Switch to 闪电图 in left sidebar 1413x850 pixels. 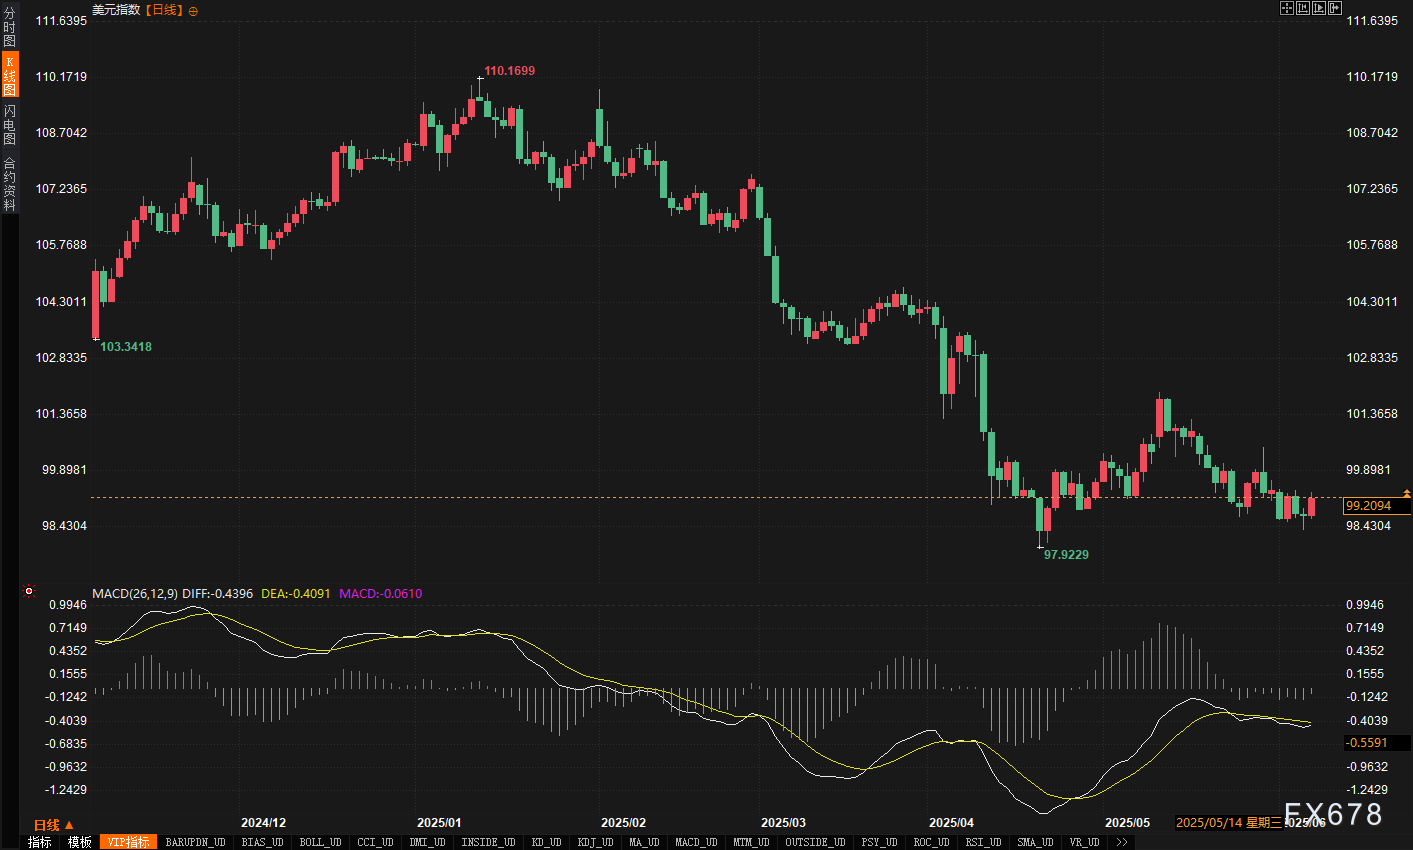click(x=9, y=124)
